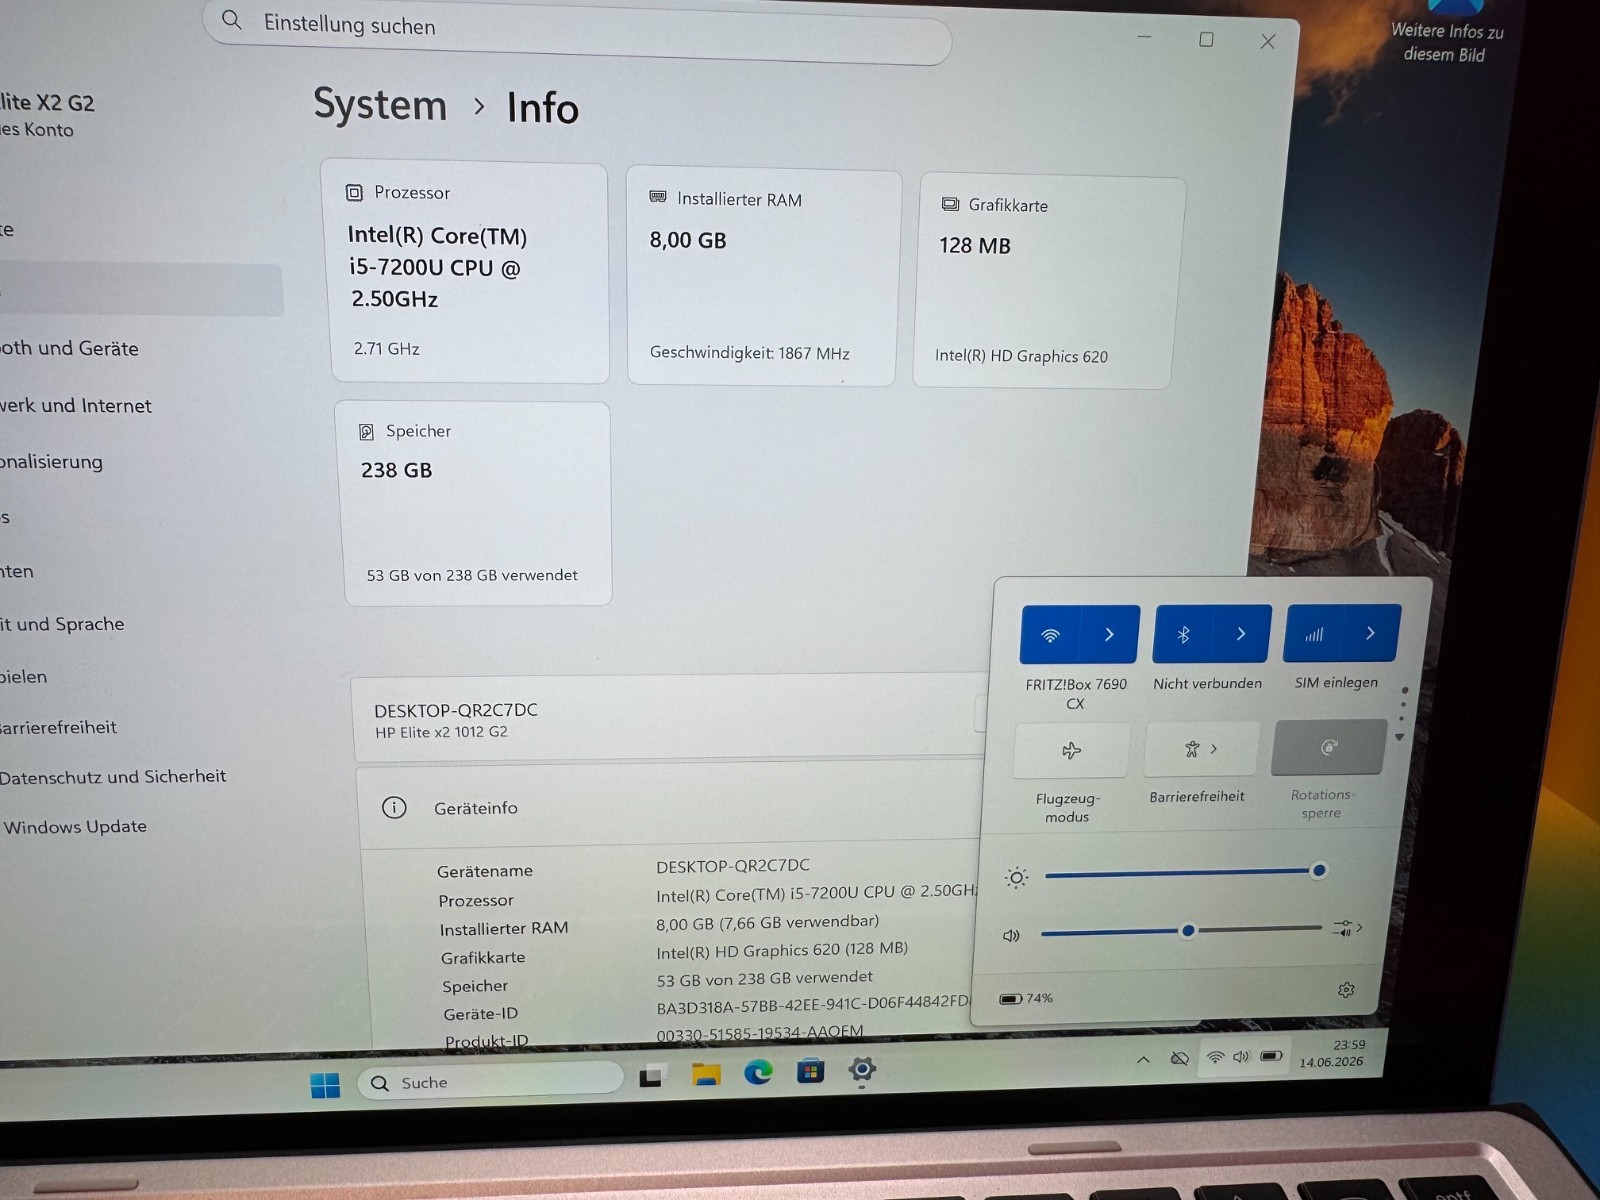Viewport: 1600px width, 1200px height.
Task: Open the Windows Start menu
Action: (x=325, y=1085)
